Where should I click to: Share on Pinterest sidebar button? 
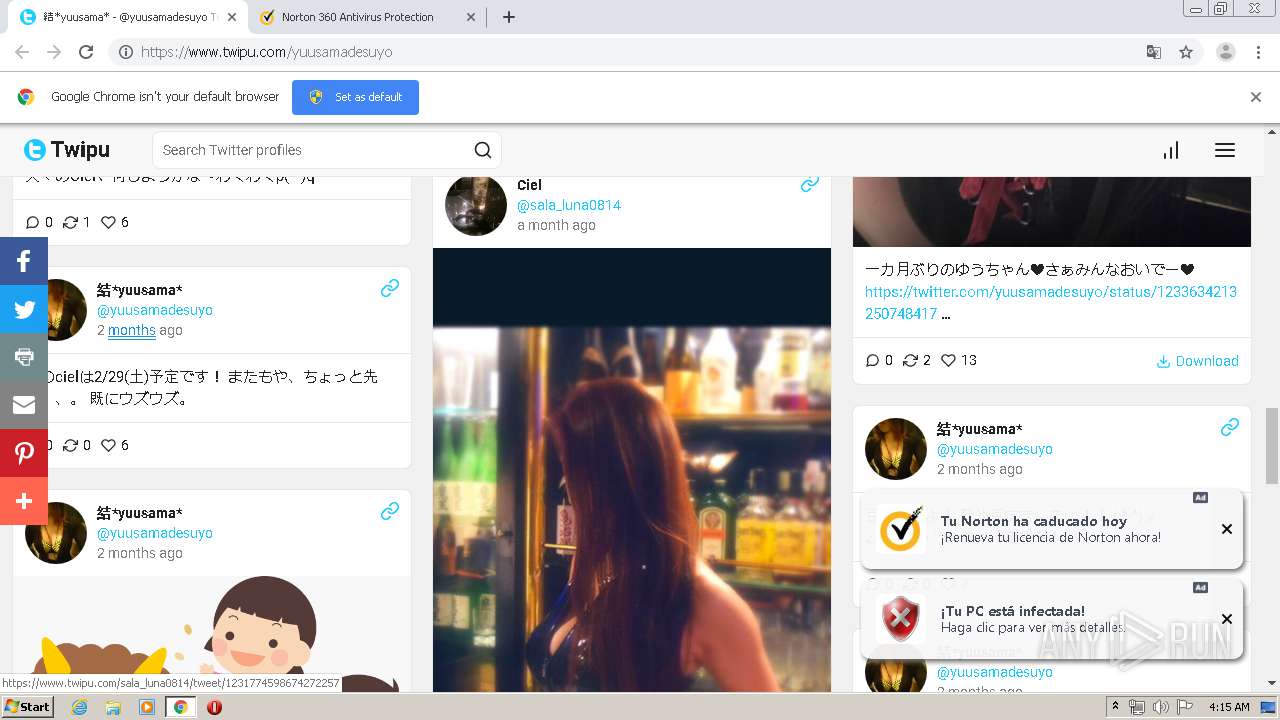coord(24,453)
